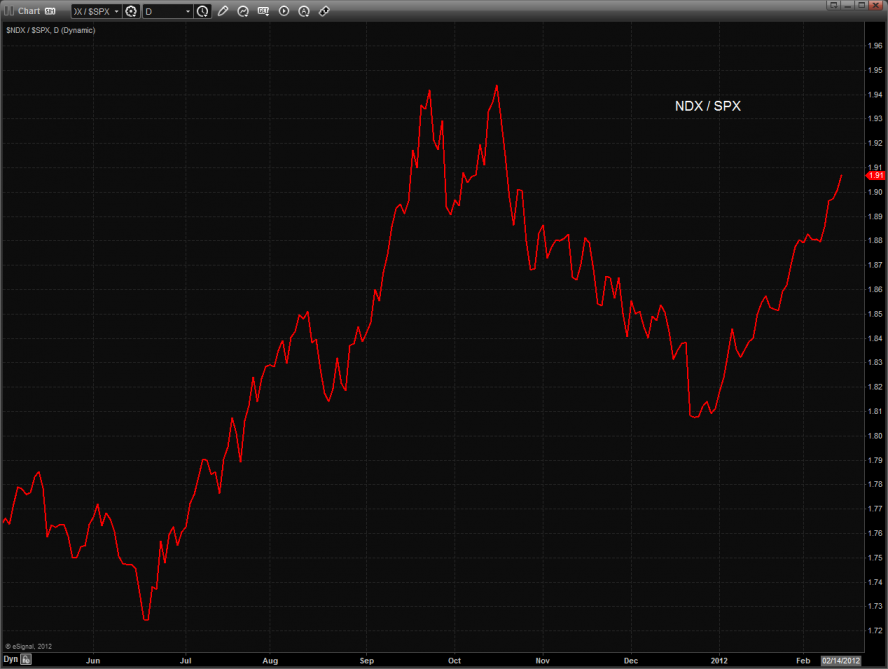Viewport: 888px width, 669px height.
Task: Click the NDX / SPX chart annotation text
Action: [x=707, y=106]
